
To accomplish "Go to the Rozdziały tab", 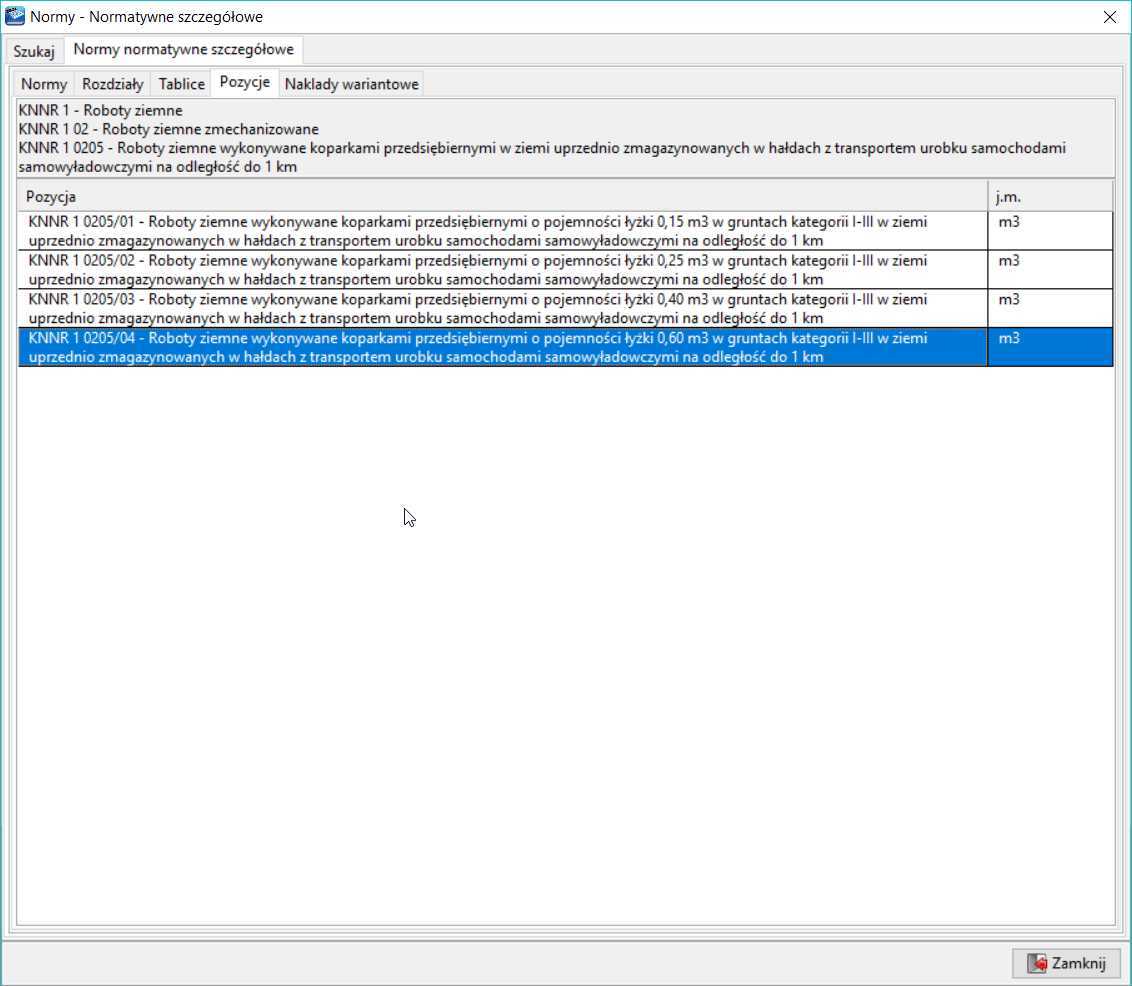I will 112,85.
